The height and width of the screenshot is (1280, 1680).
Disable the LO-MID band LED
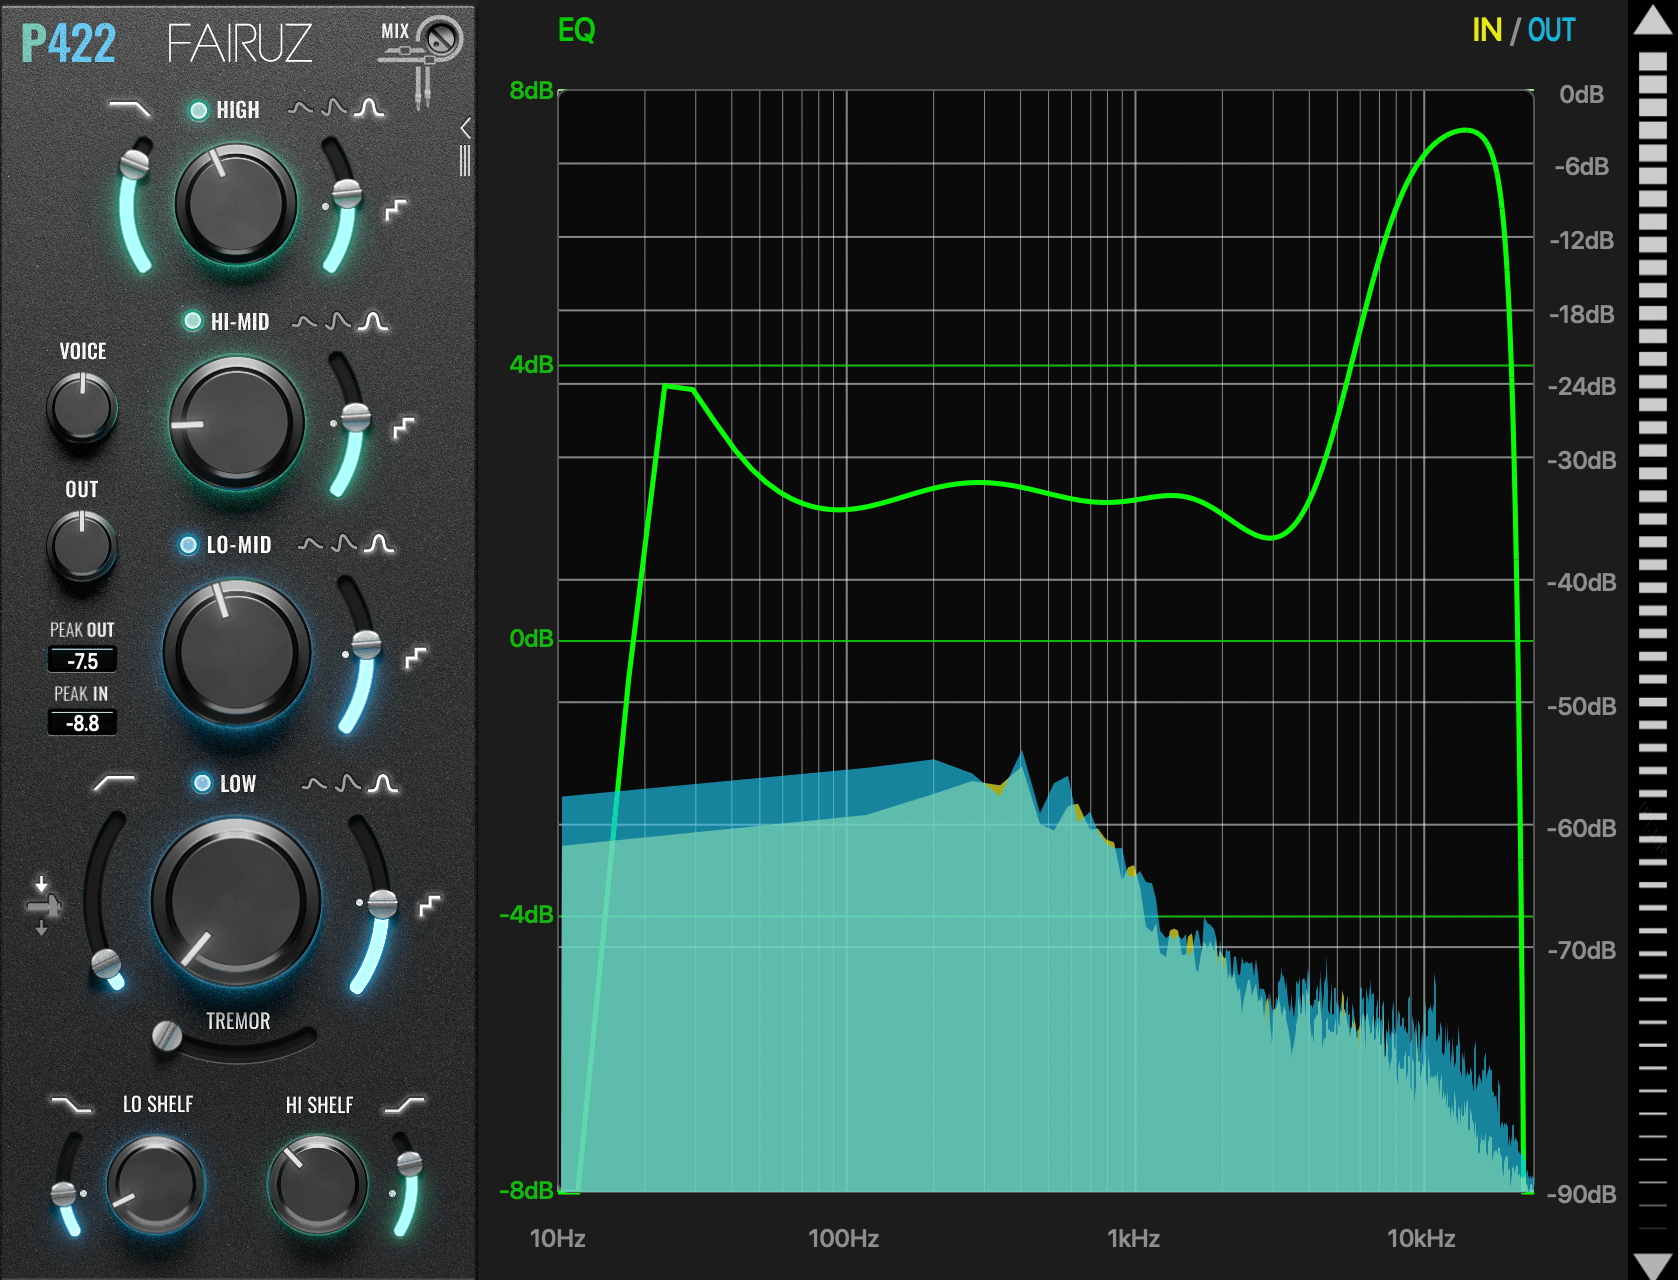click(188, 545)
